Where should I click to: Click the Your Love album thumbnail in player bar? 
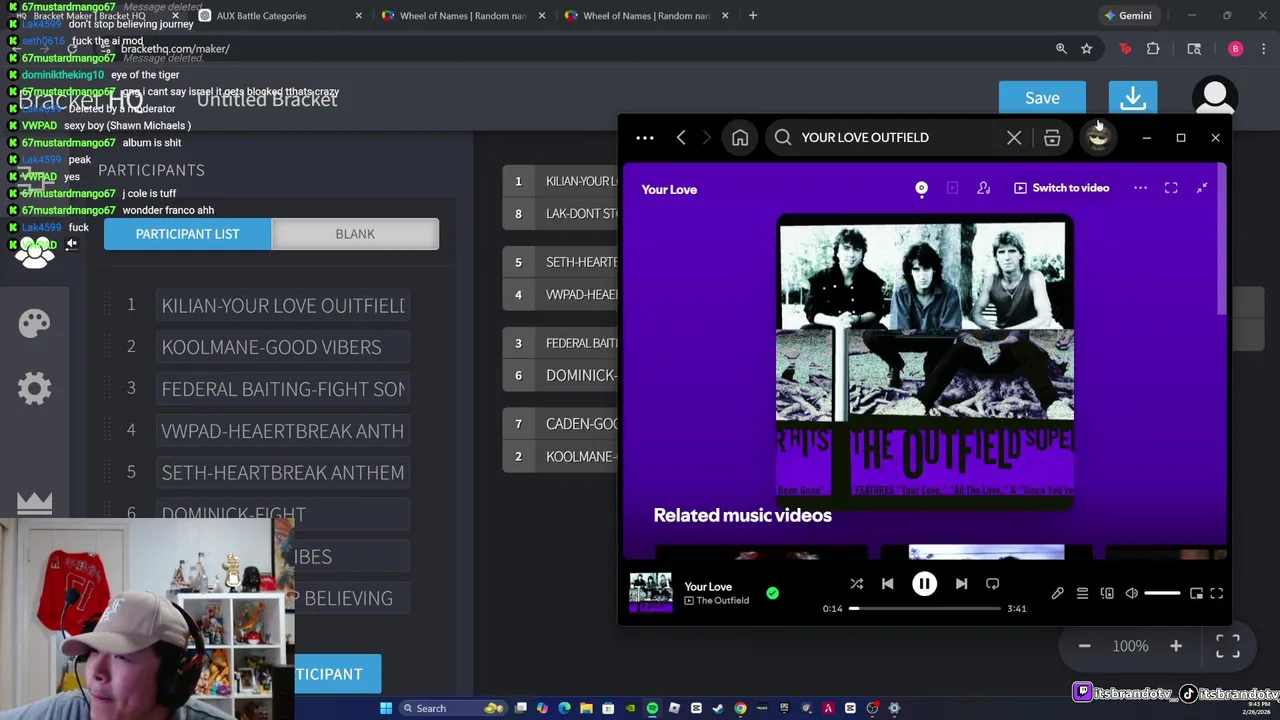[650, 593]
